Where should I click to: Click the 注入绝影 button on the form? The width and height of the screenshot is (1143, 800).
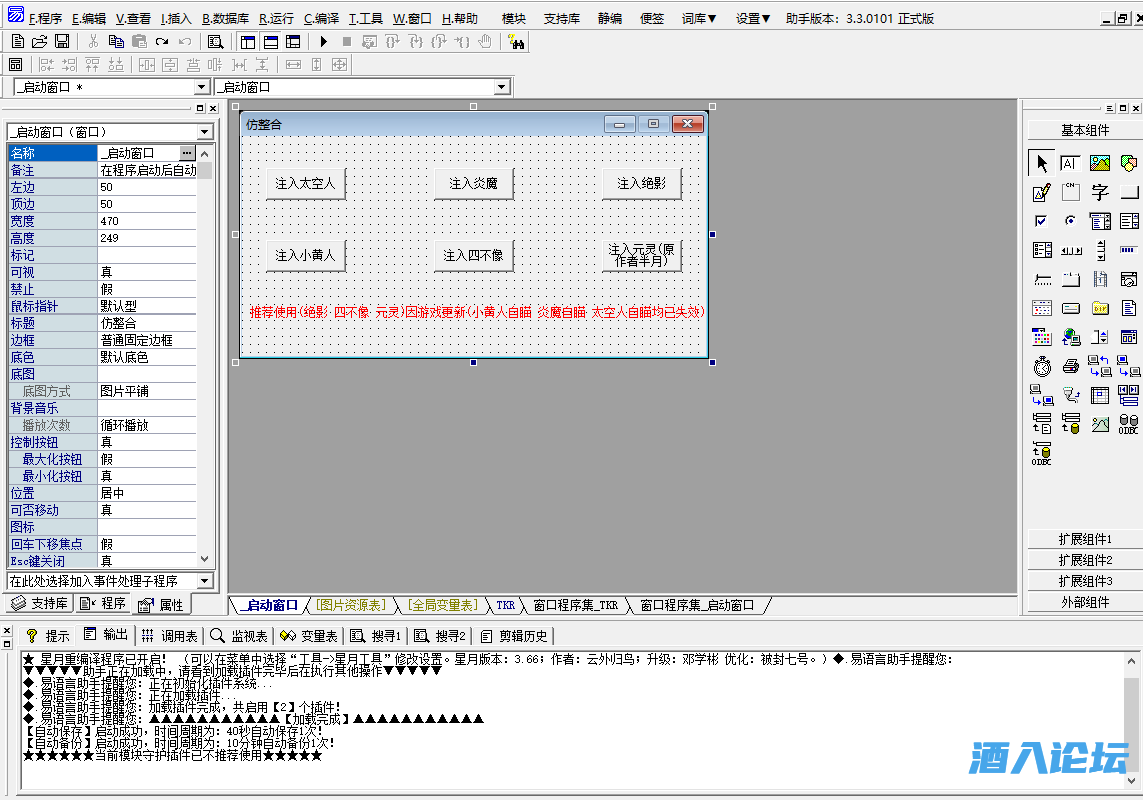pyautogui.click(x=641, y=183)
